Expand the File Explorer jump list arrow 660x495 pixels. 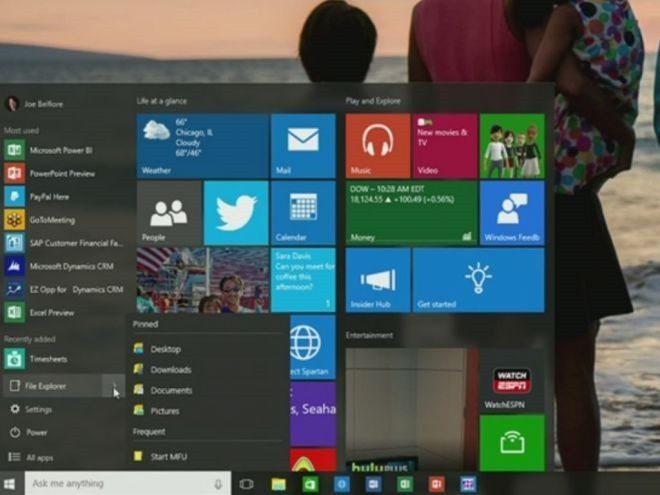[x=116, y=385]
